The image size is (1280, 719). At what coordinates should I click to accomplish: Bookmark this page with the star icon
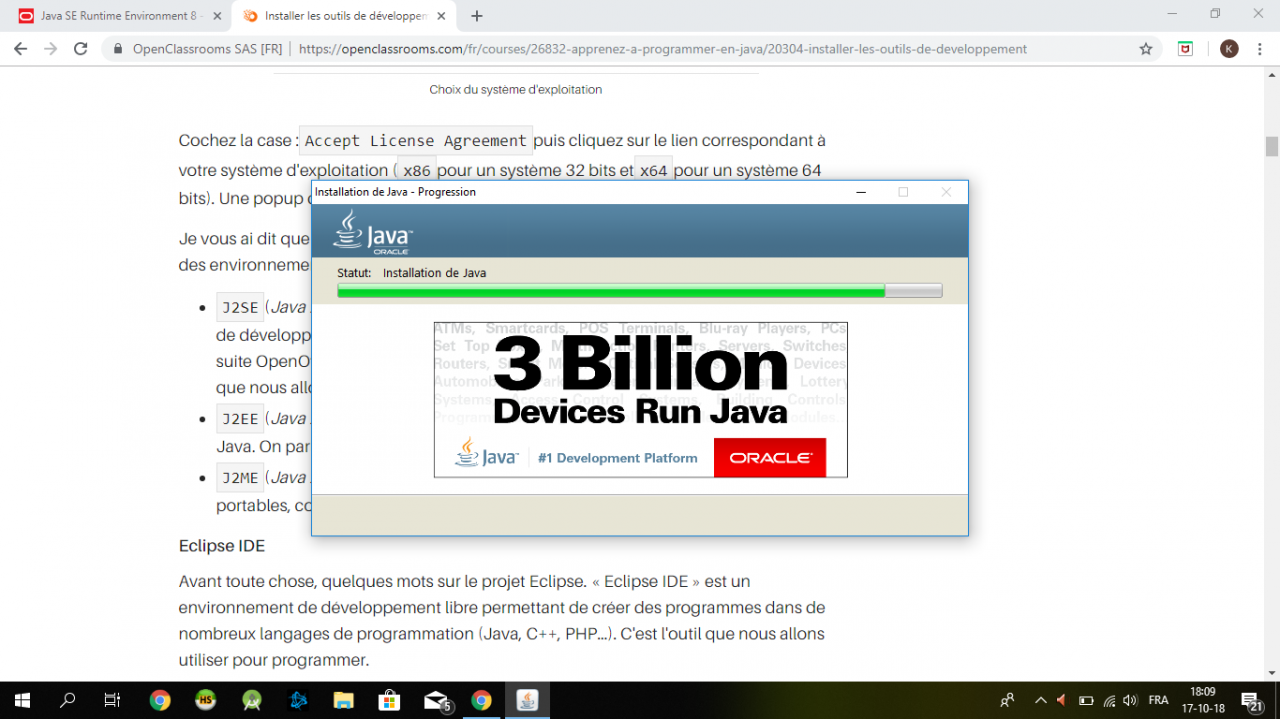(1146, 48)
